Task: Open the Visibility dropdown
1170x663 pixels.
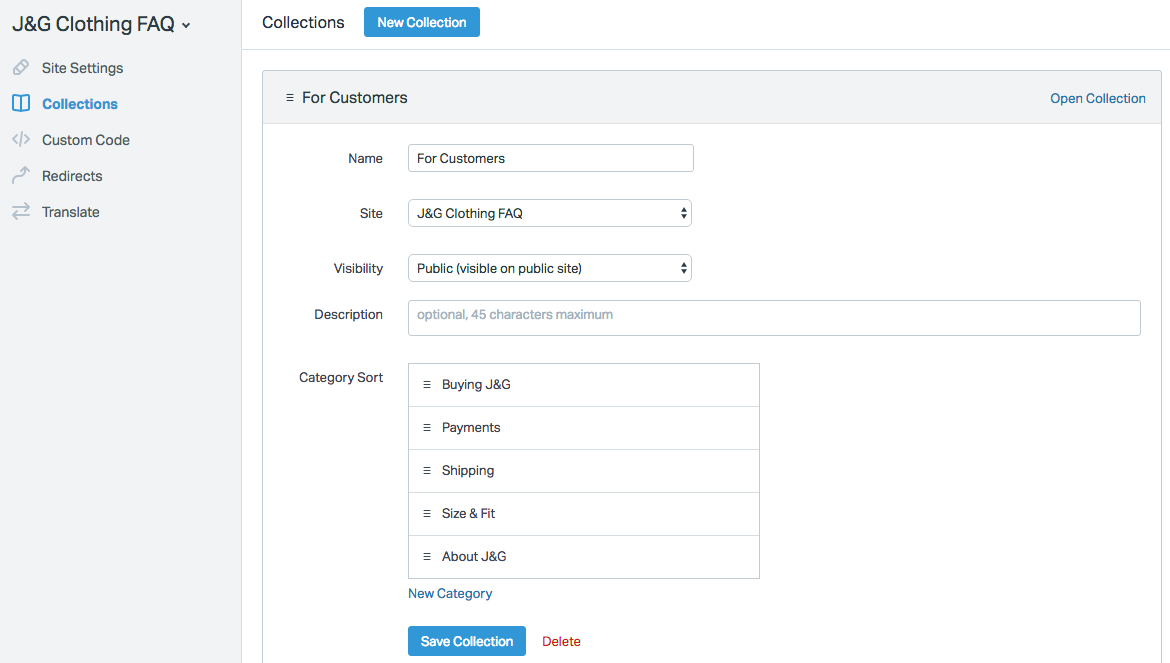Action: coord(549,268)
